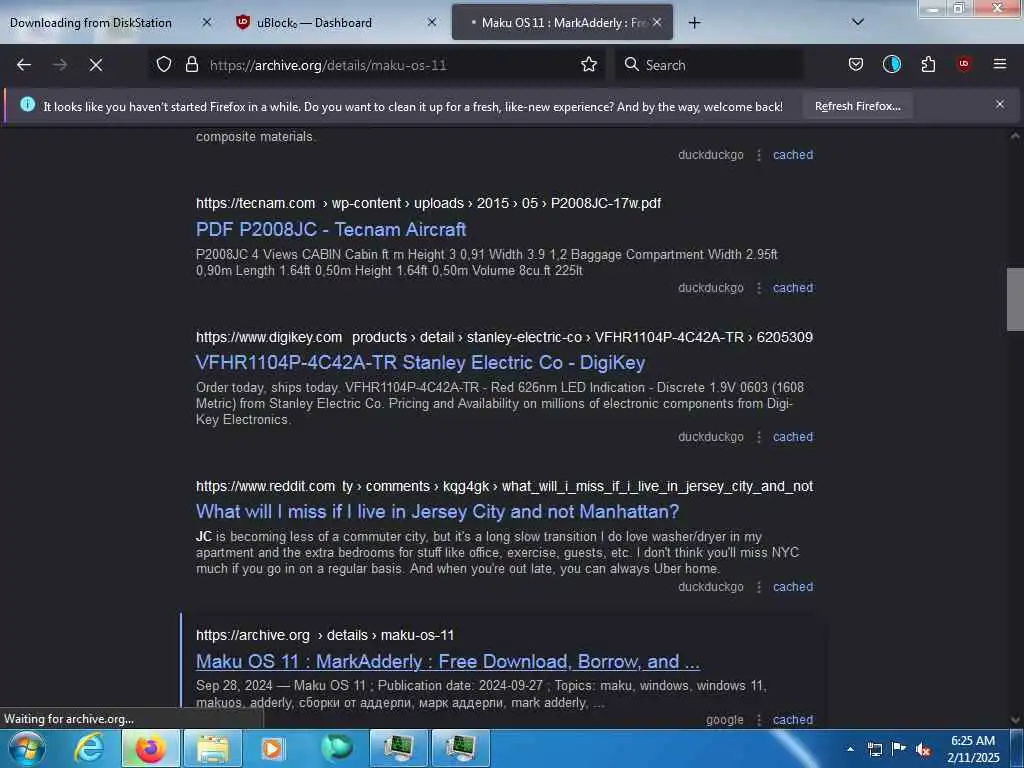View site security padlock info
Image resolution: width=1024 pixels, height=768 pixels.
(x=191, y=64)
